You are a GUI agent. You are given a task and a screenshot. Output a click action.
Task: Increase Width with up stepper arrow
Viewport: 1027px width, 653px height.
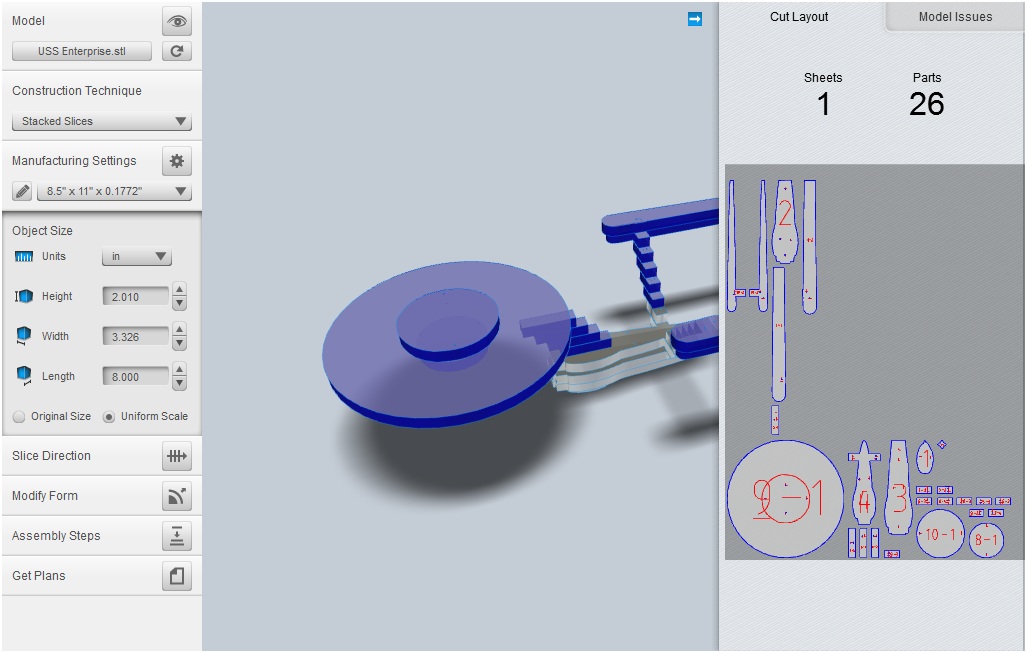(179, 329)
